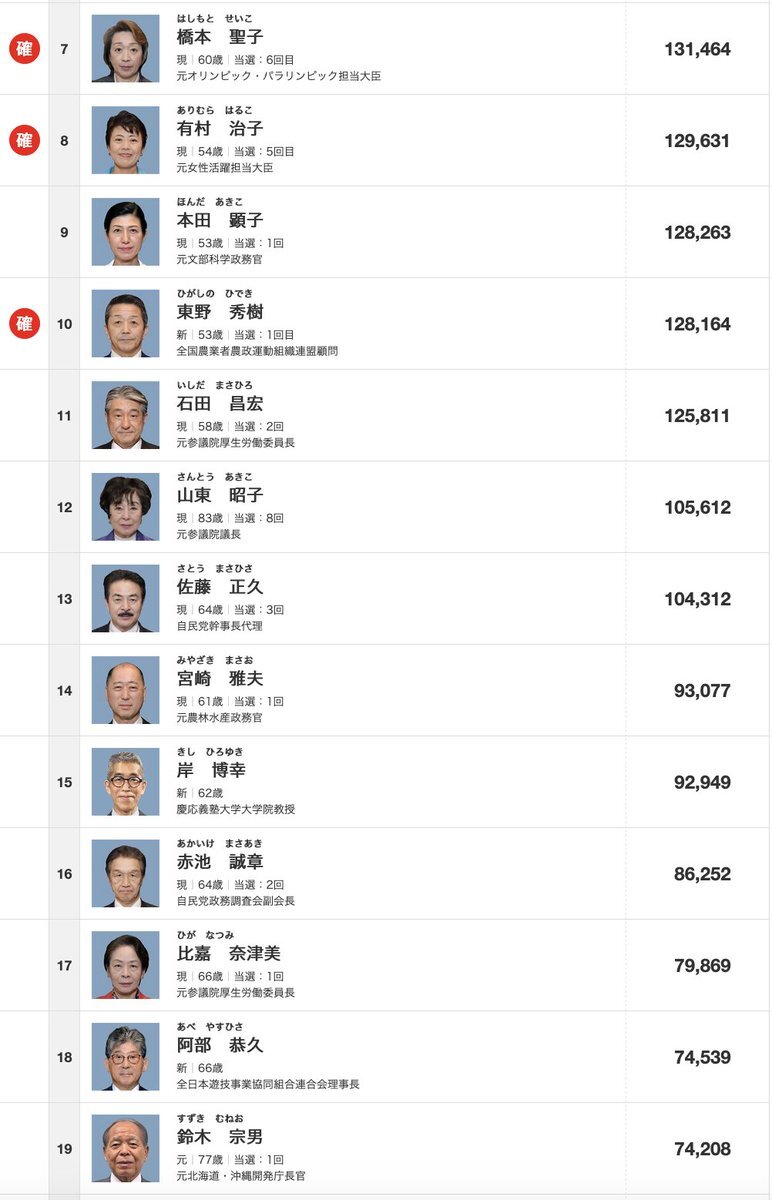Image resolution: width=772 pixels, height=1200 pixels.
Task: Click the 確 badge next to 有村治子
Action: [x=24, y=141]
